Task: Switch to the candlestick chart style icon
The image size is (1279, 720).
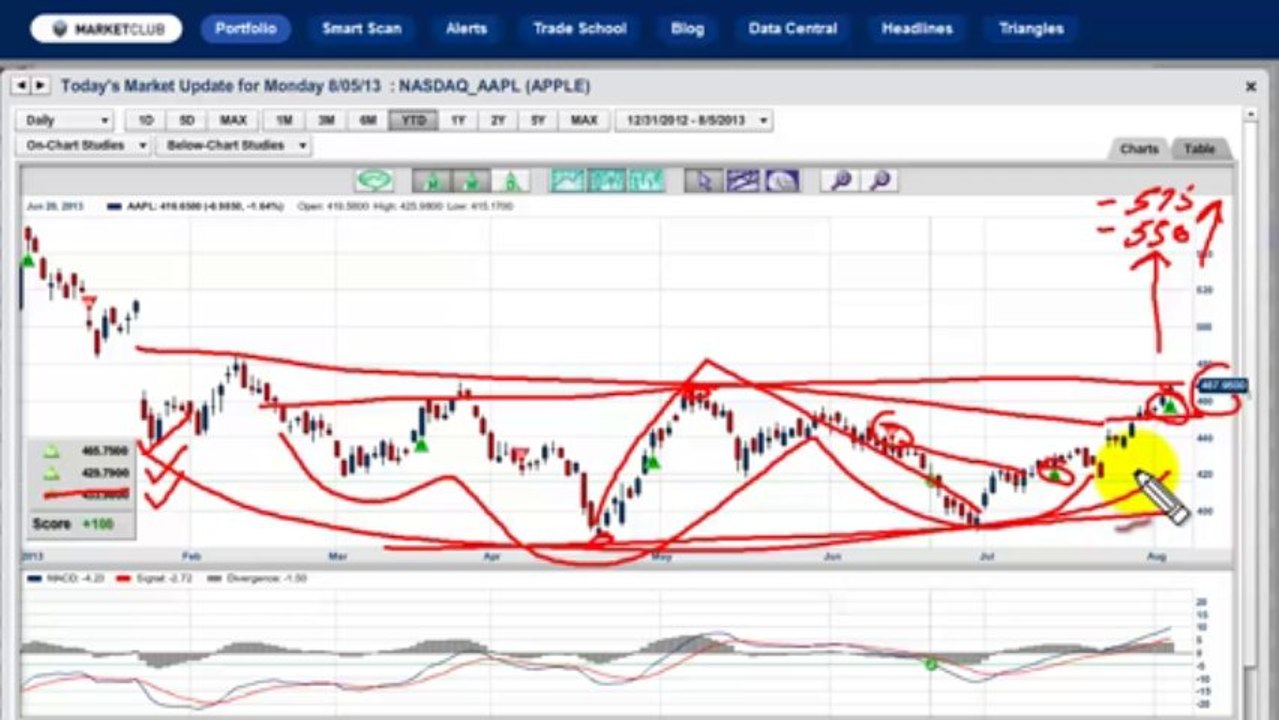Action: [x=646, y=181]
